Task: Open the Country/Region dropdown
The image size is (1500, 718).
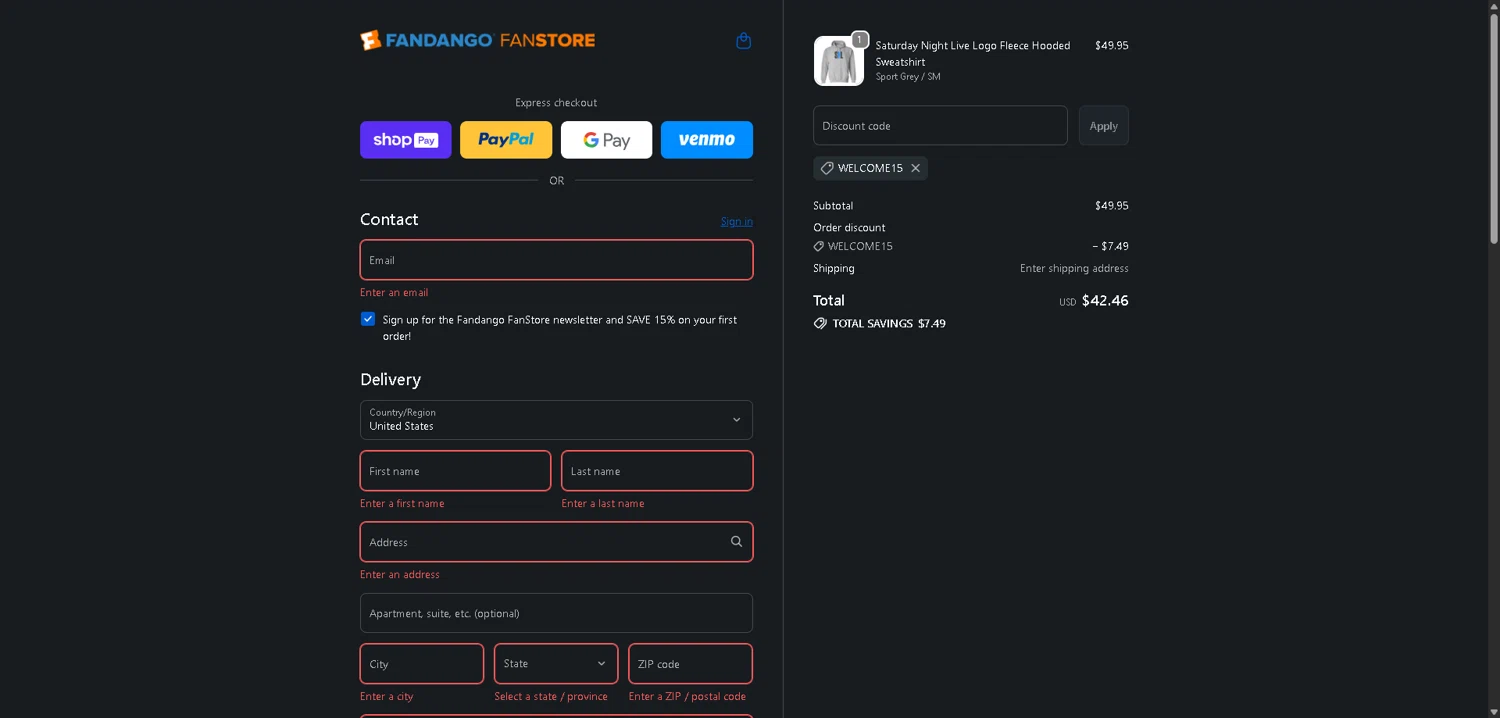Action: 556,420
